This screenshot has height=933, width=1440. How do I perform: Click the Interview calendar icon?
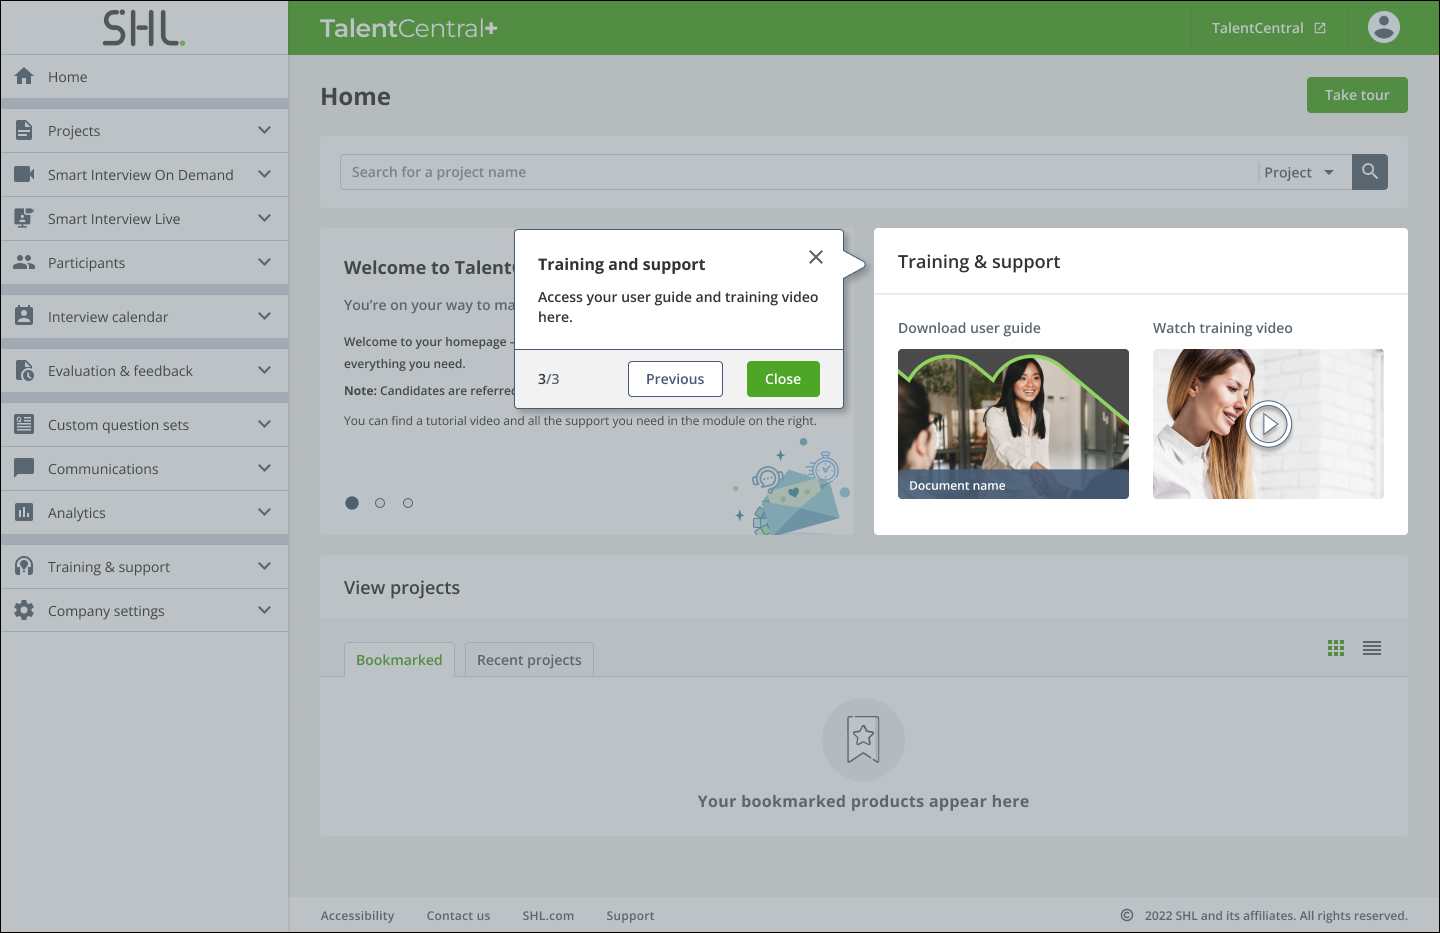pos(24,316)
